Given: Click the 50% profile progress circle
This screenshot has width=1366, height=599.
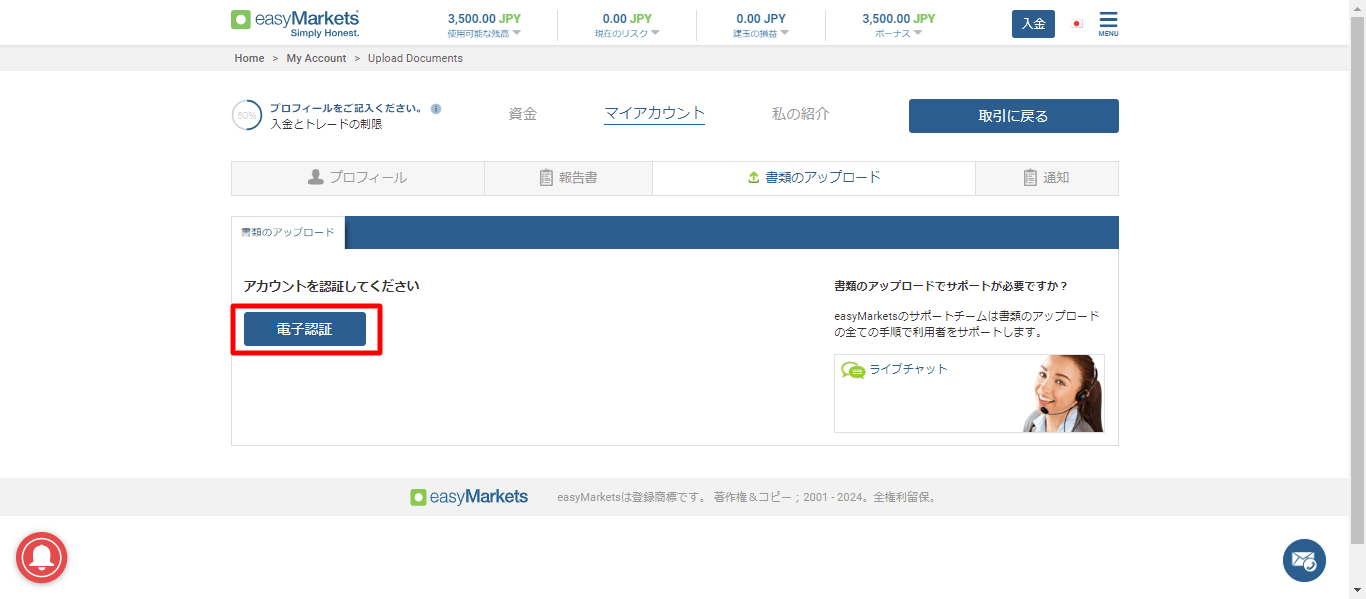Looking at the screenshot, I should tap(247, 116).
